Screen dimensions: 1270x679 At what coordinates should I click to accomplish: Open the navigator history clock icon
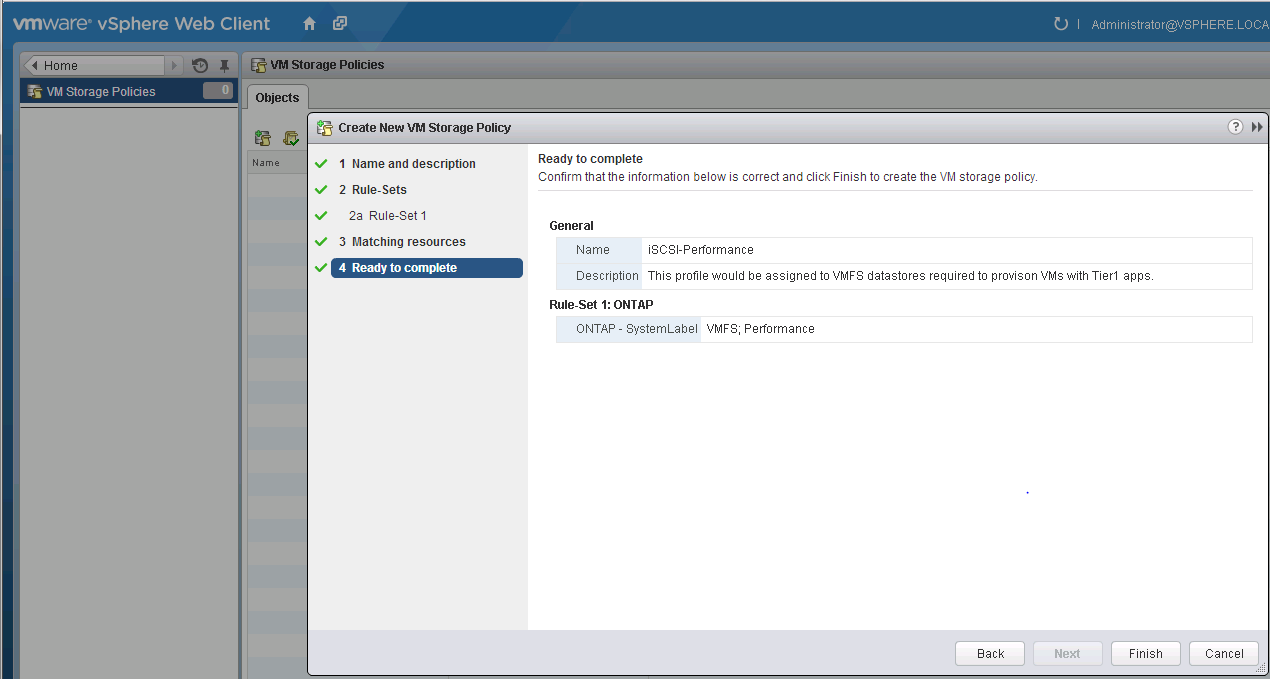200,65
